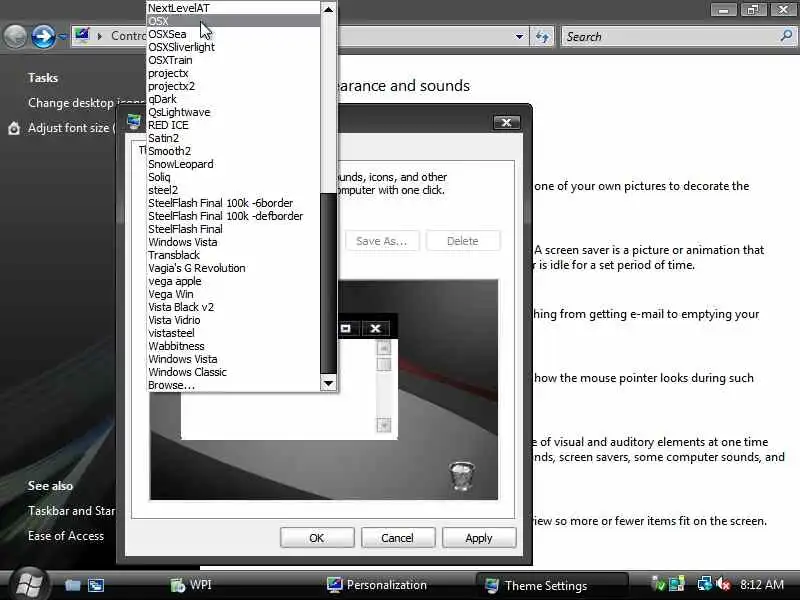800x600 pixels.
Task: Select SteelFlash Final 100k -defborder
Action: [x=234, y=216]
